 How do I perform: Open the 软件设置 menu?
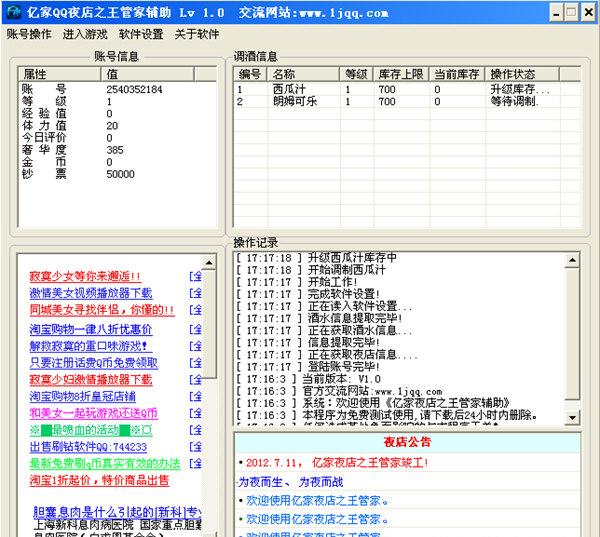[x=141, y=34]
